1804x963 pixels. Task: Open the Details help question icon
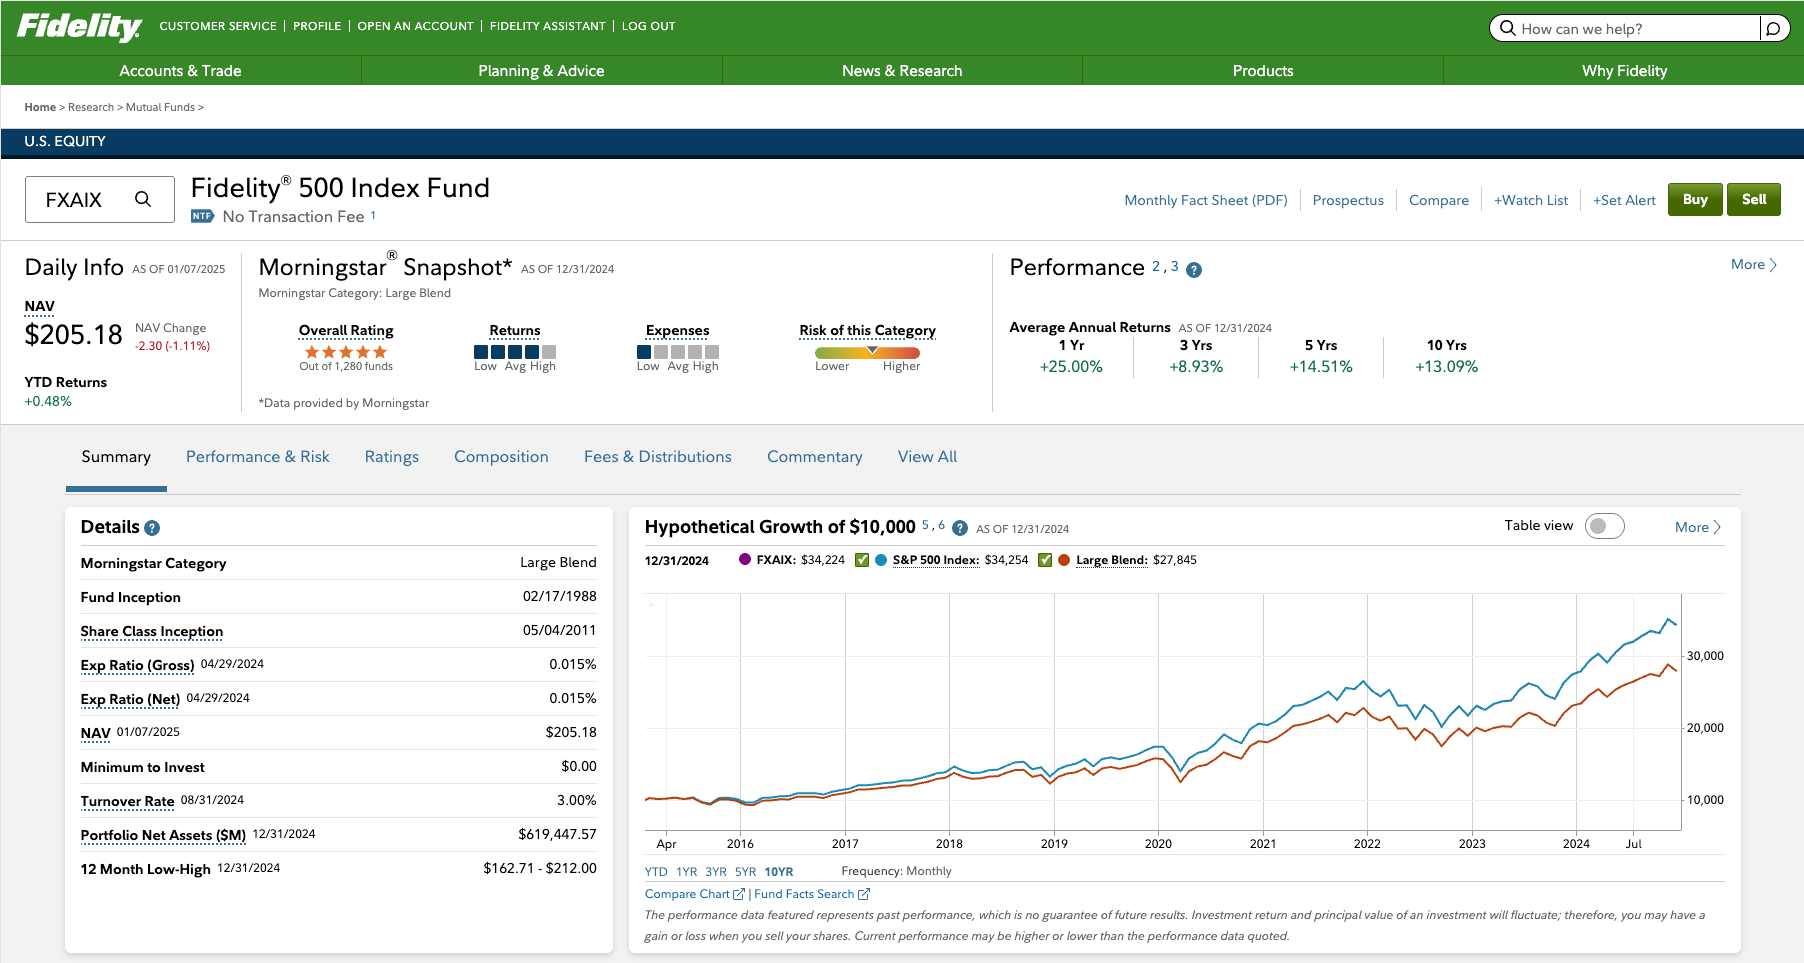point(152,528)
